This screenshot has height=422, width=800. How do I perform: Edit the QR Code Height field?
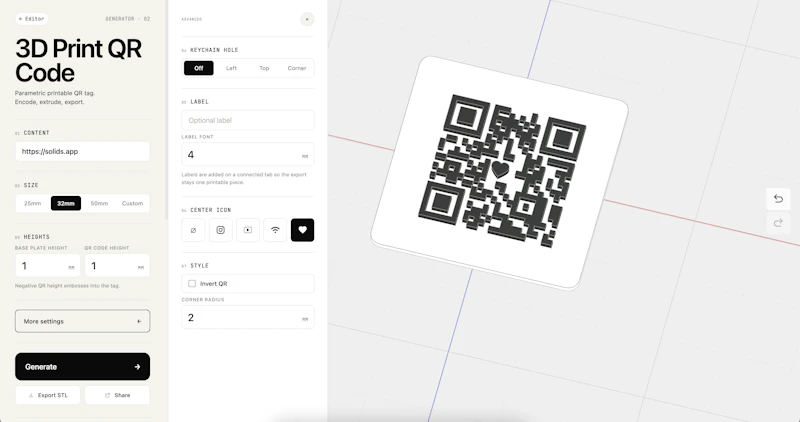pyautogui.click(x=117, y=266)
